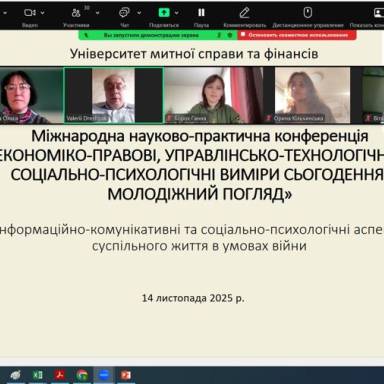This screenshot has height=384, width=384.
Task: Open the Chat icon
Action: click(124, 13)
